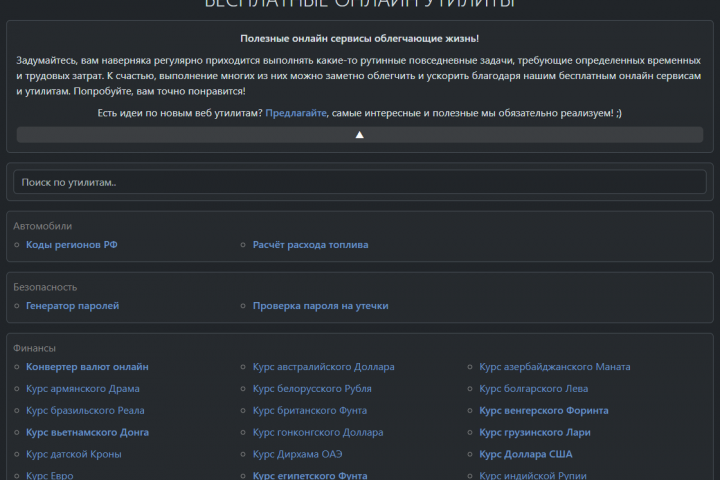Image resolution: width=720 pixels, height=480 pixels.
Task: View Курс грузинского Лари
Action: tap(534, 433)
